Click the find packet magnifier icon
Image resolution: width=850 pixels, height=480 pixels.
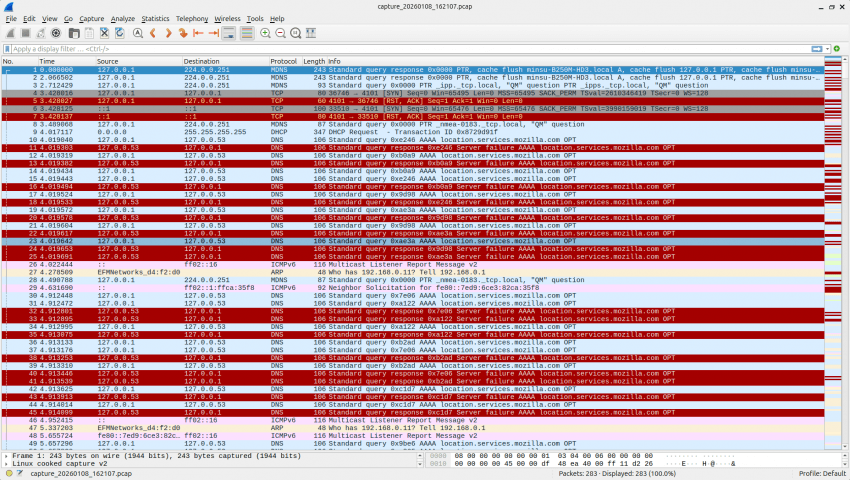tap(138, 33)
